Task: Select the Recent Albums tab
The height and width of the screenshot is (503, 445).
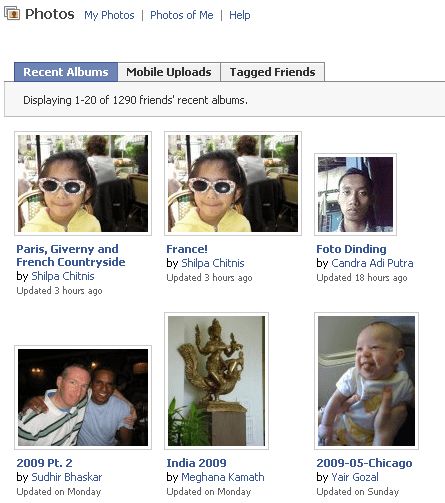Action: 66,72
